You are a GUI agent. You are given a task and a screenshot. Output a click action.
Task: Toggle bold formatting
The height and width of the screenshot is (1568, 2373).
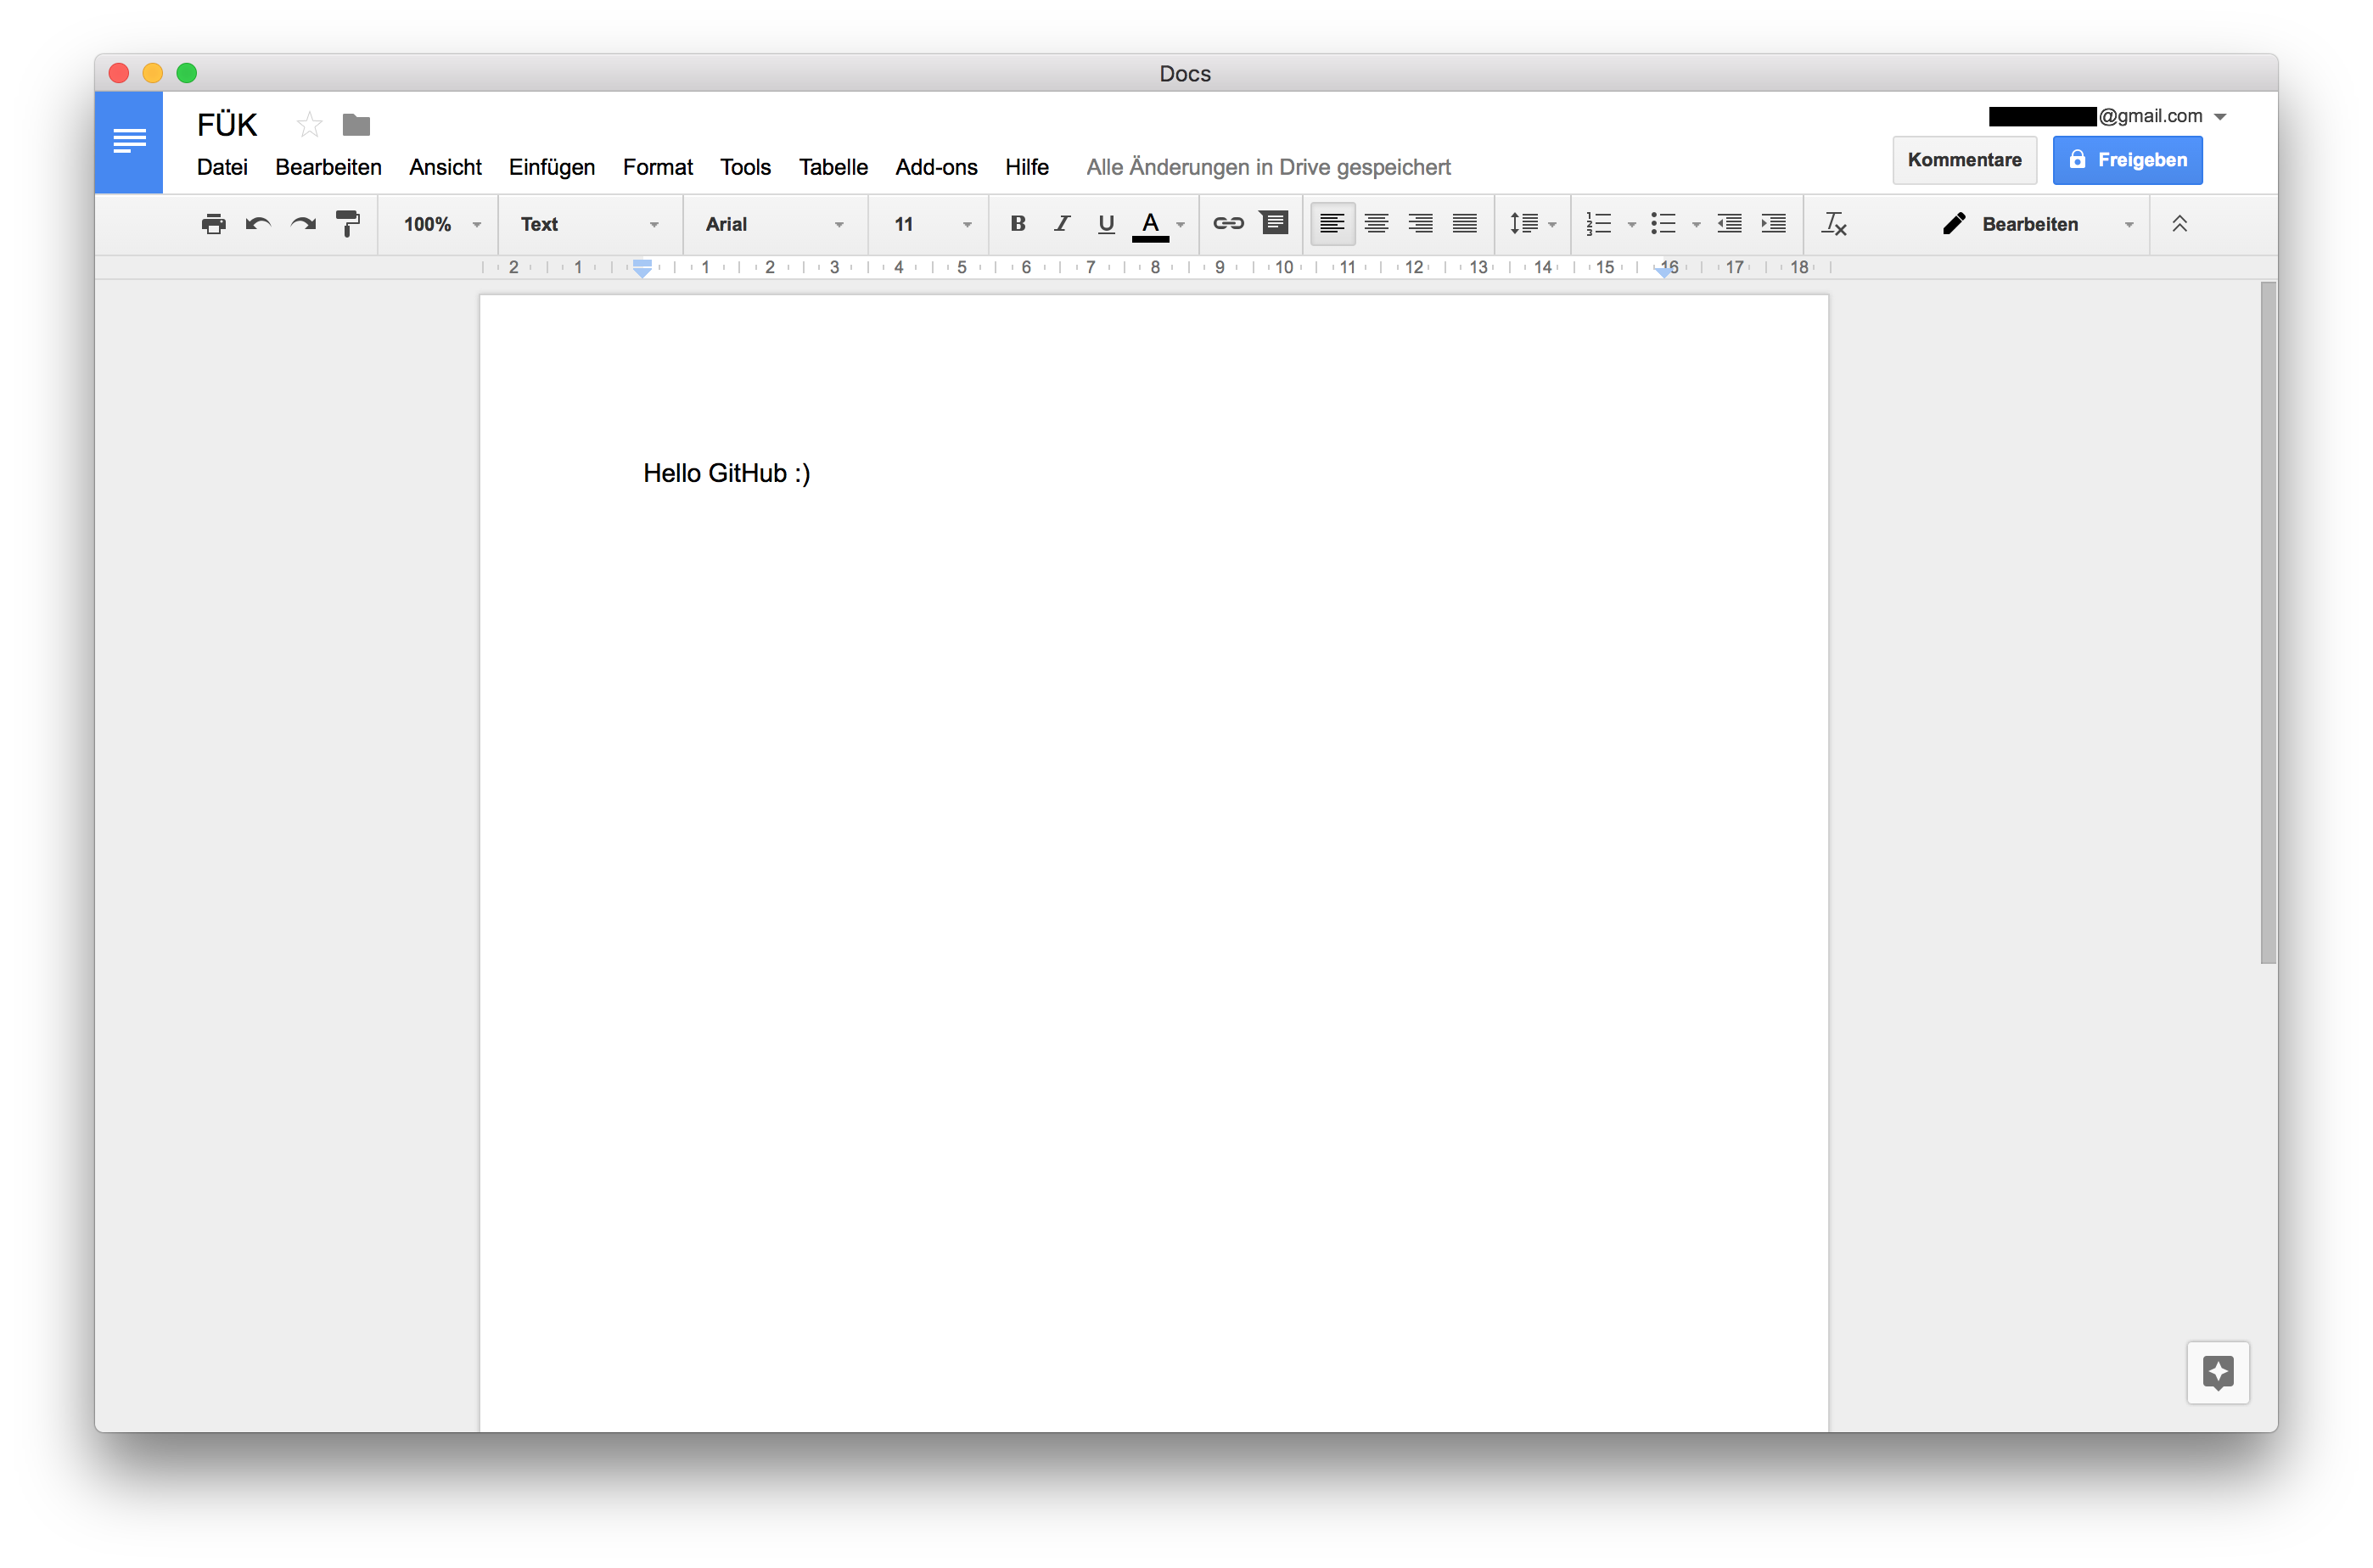pyautogui.click(x=1017, y=224)
